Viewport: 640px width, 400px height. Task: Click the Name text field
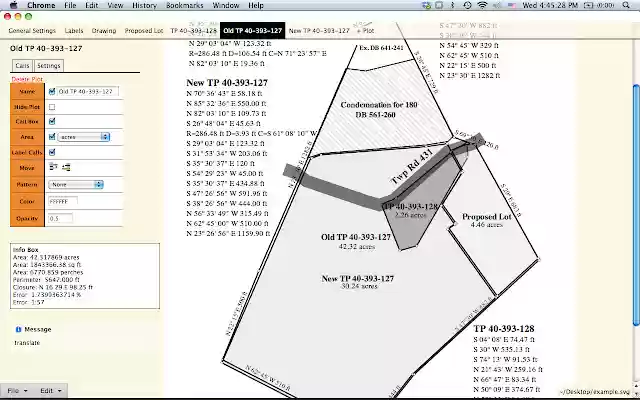tap(88, 91)
